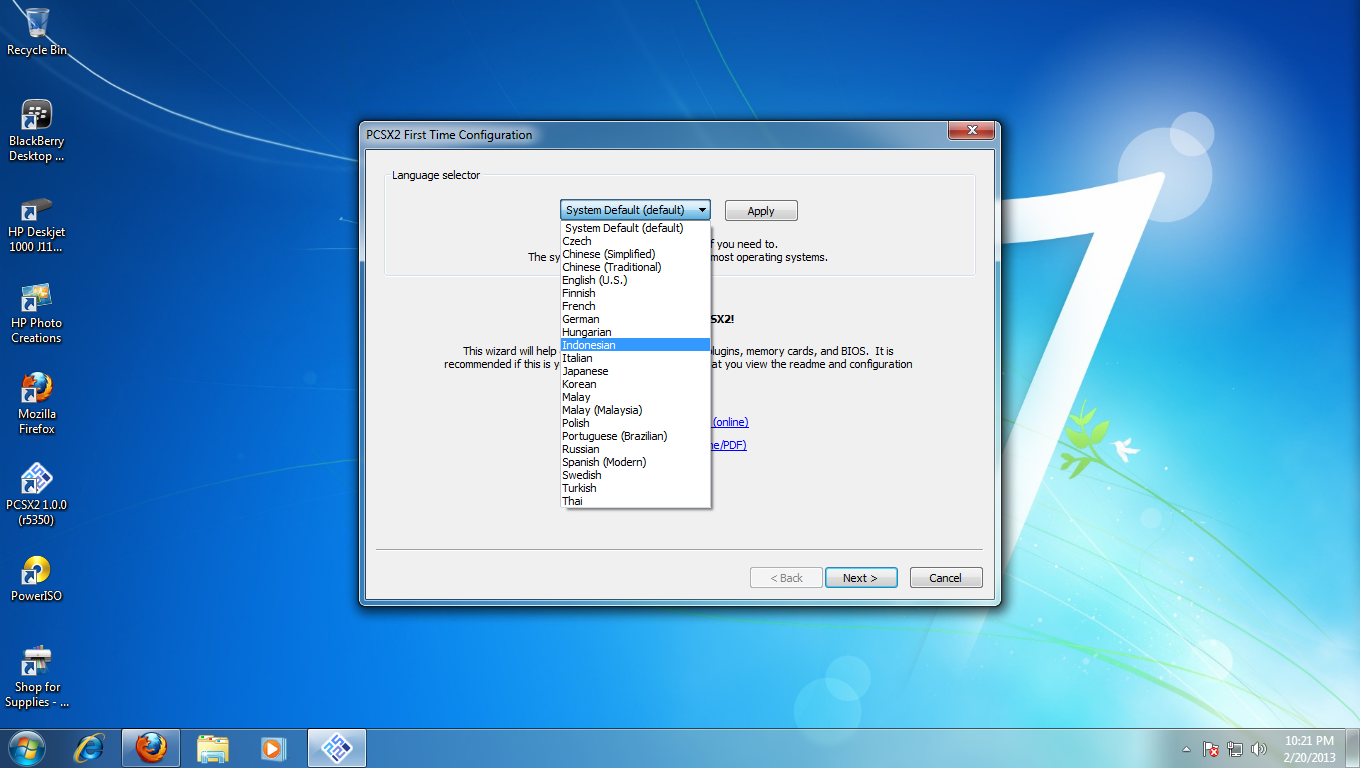
Task: Cancel the First Time Configuration wizard
Action: tap(945, 578)
